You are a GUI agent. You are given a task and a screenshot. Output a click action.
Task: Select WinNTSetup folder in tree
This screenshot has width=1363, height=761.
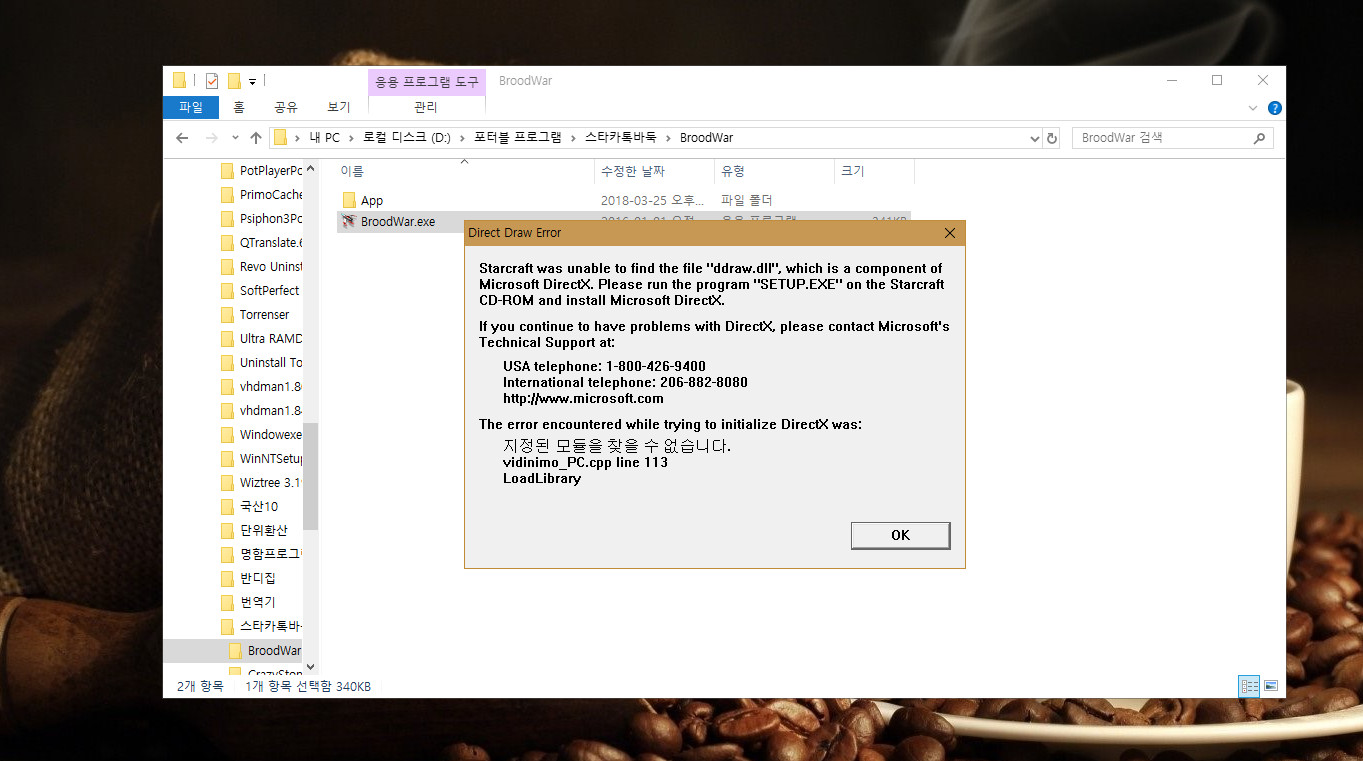click(x=260, y=459)
